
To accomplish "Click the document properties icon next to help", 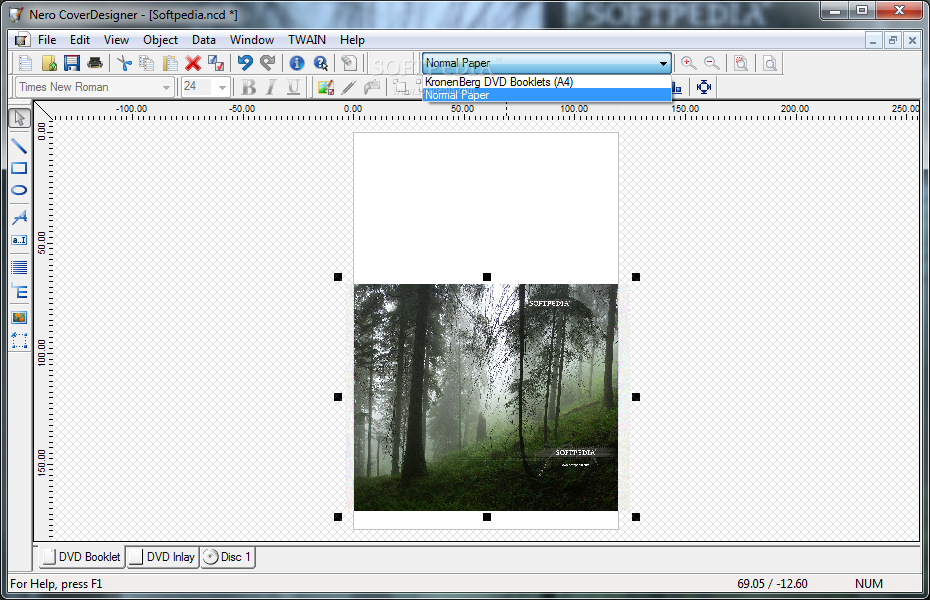I will 349,63.
